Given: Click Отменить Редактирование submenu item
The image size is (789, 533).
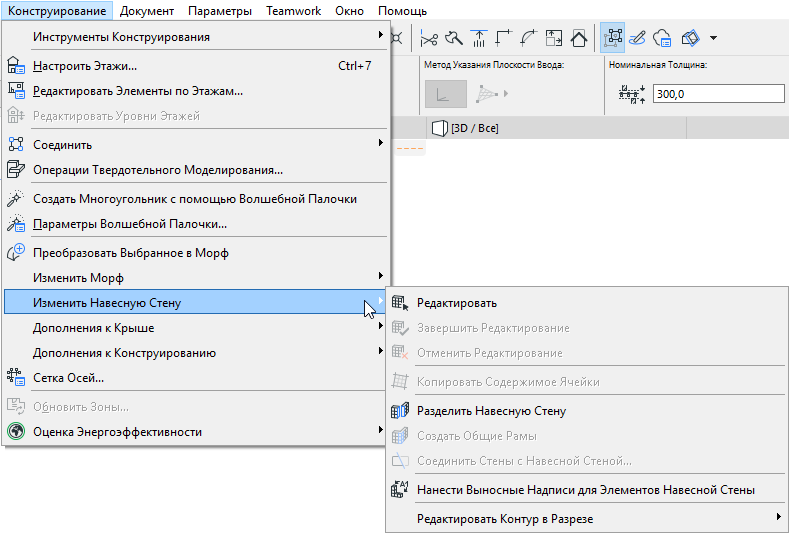Looking at the screenshot, I should 587,353.
